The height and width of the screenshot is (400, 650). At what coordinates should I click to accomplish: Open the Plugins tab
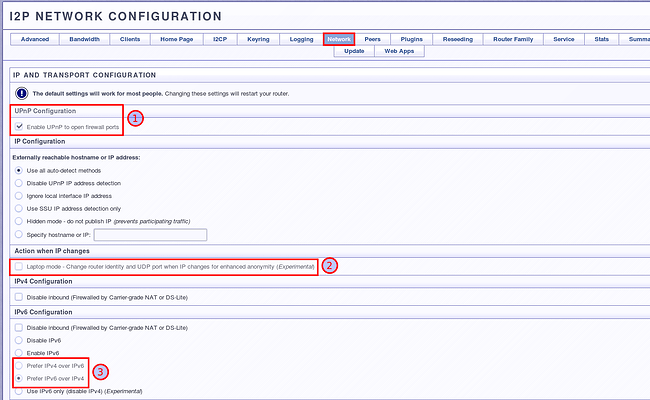(412, 39)
